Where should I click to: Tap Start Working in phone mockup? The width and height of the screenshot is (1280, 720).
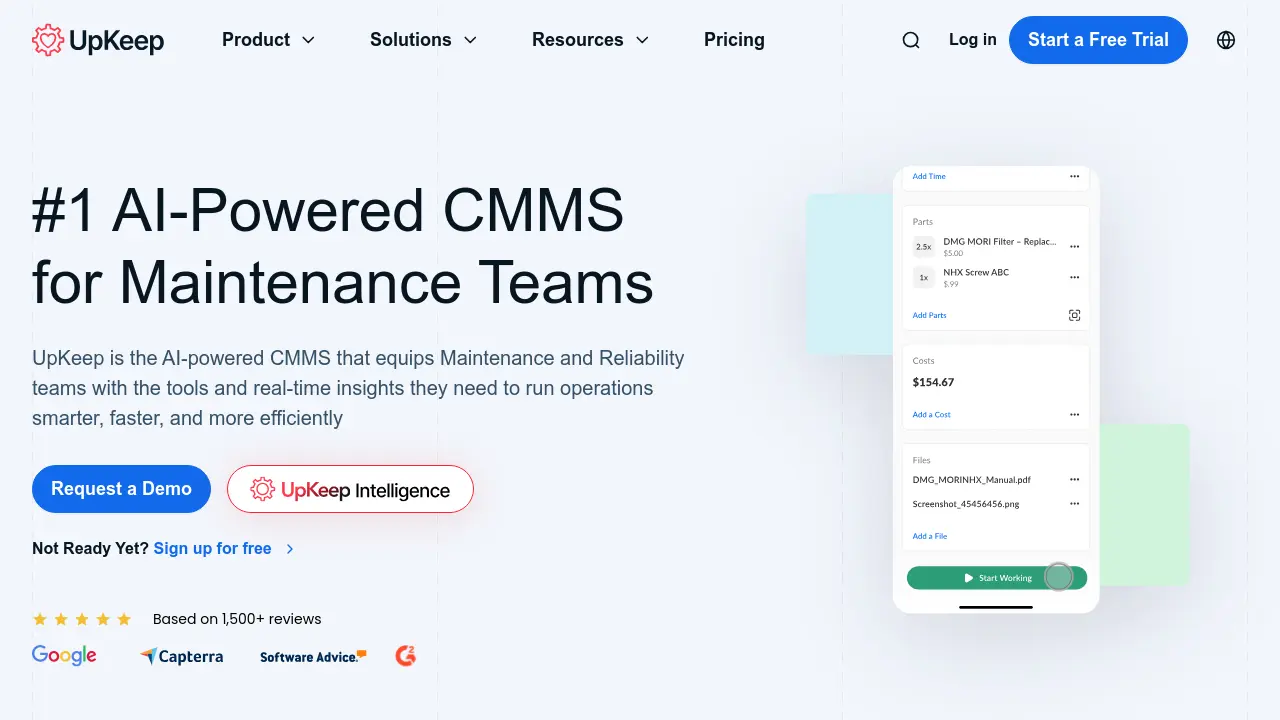996,578
